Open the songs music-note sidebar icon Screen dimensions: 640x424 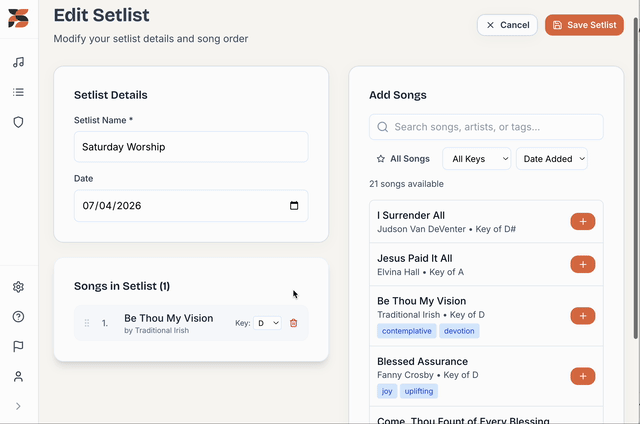pos(18,62)
